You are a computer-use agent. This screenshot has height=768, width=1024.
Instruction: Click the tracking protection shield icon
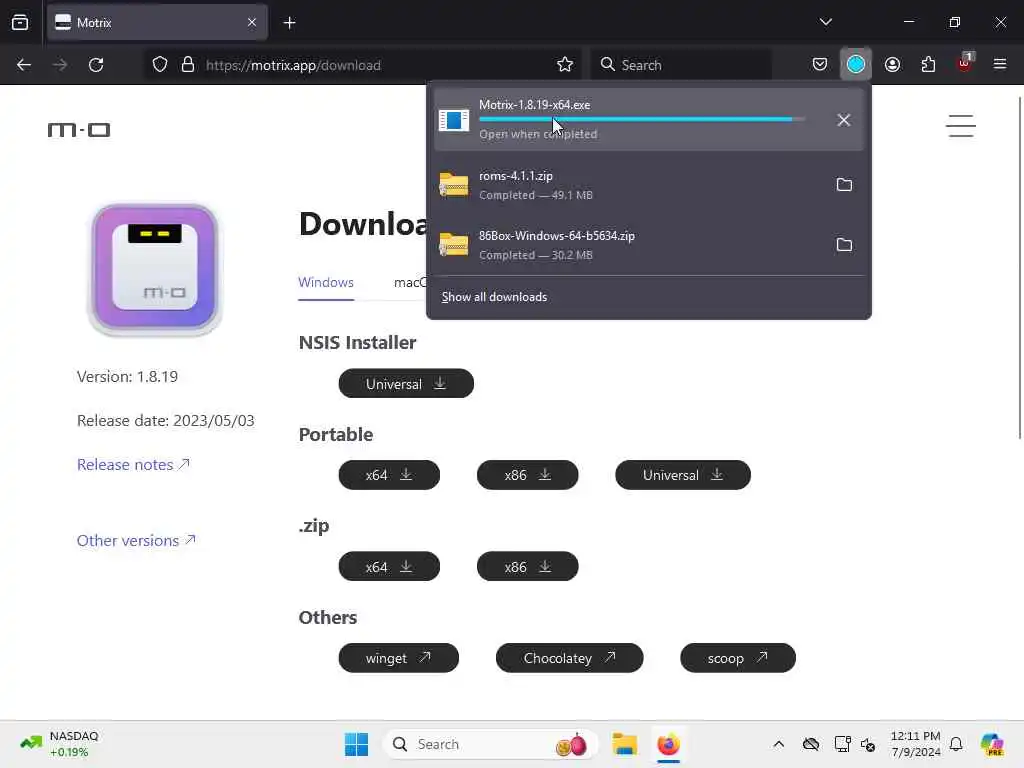(x=160, y=65)
